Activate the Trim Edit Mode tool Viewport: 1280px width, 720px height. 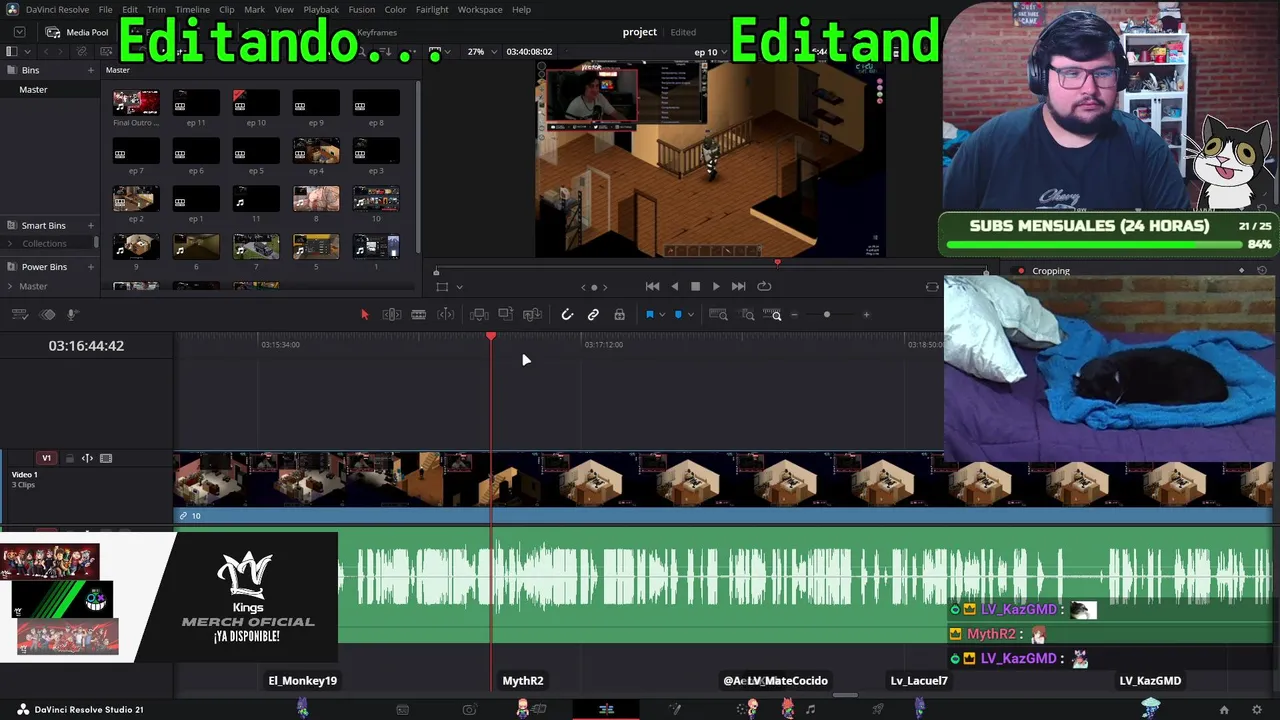tap(392, 315)
